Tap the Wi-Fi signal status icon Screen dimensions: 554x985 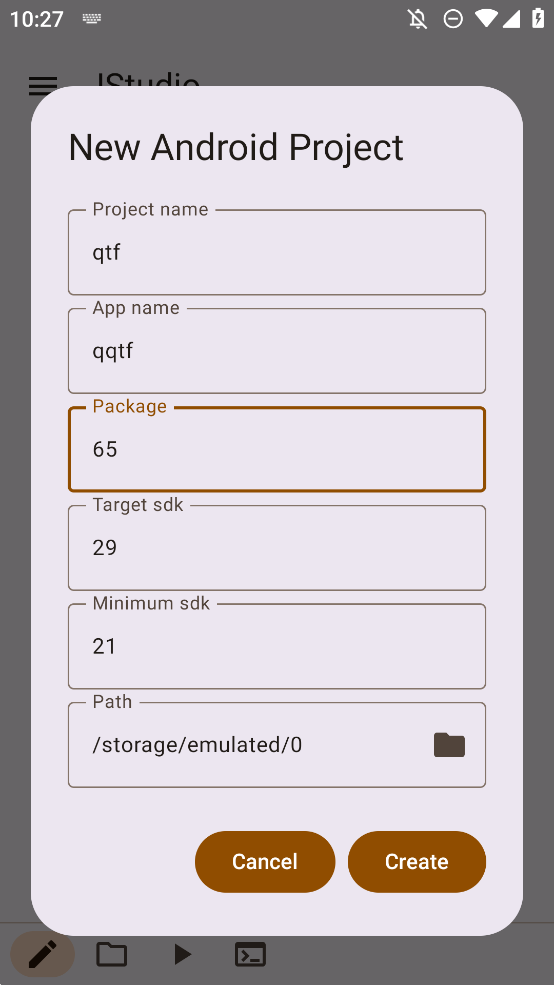(x=487, y=19)
